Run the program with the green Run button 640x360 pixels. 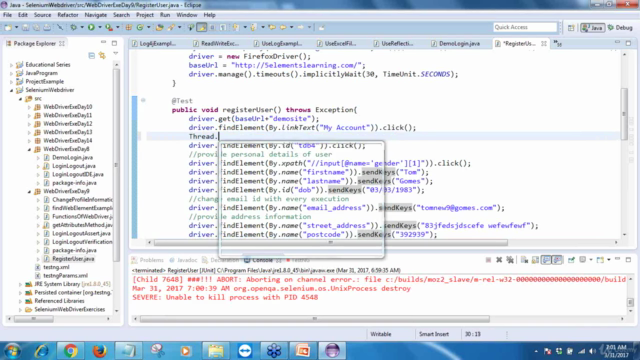click(x=91, y=27)
